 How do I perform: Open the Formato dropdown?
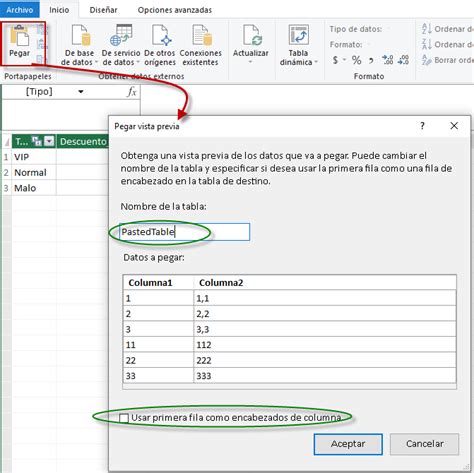(x=369, y=44)
